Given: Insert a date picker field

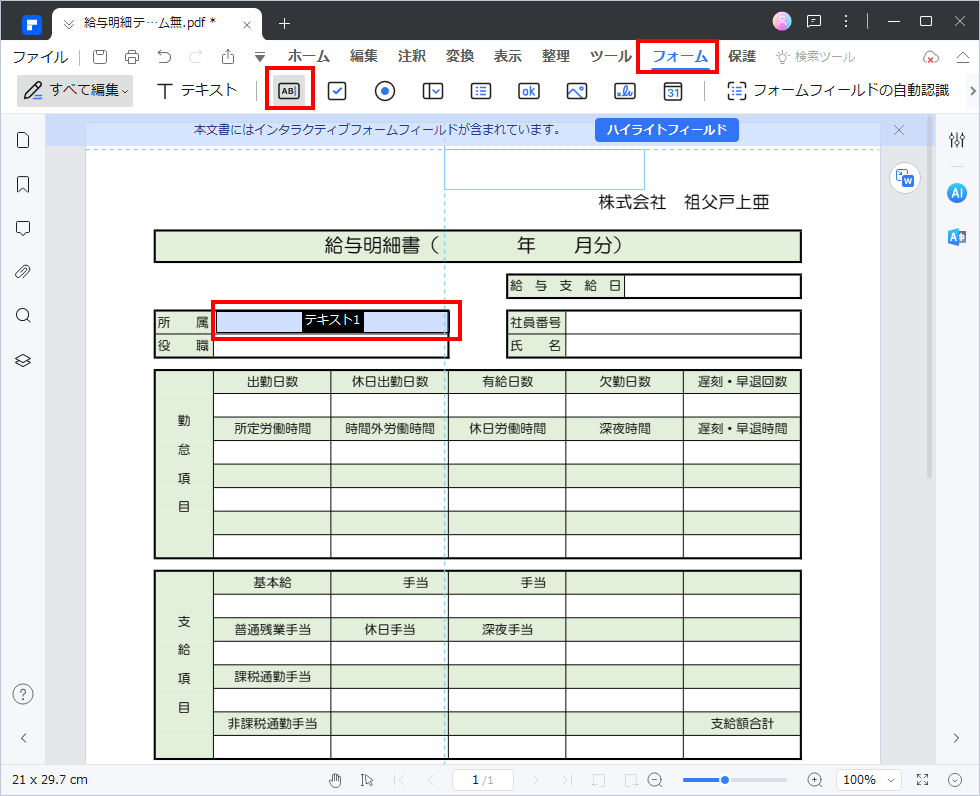Looking at the screenshot, I should coord(673,91).
